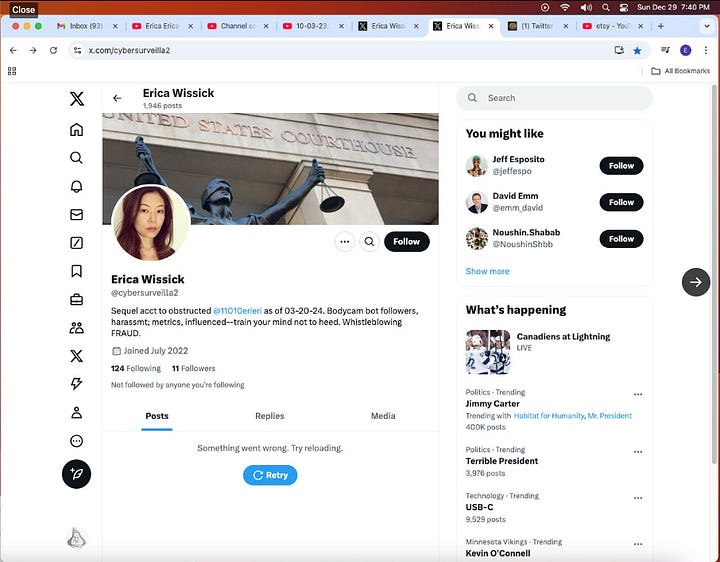Open All Bookmarks folder
Image resolution: width=720 pixels, height=562 pixels.
pyautogui.click(x=681, y=71)
